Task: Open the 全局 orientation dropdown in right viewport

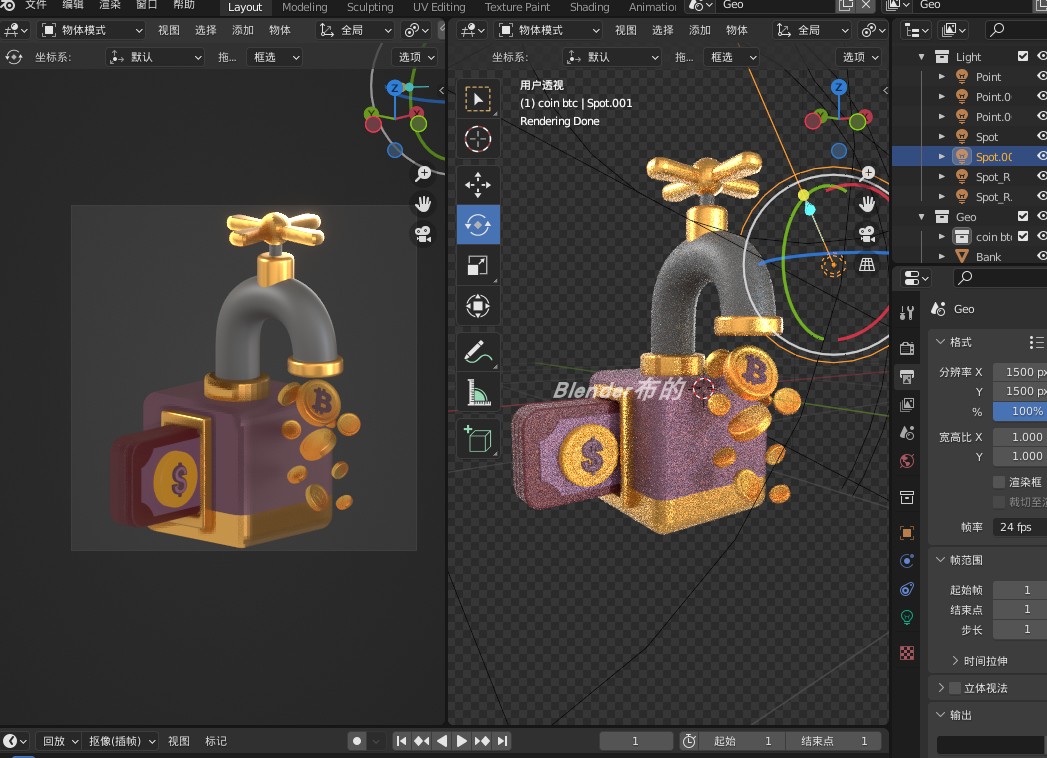Action: (x=812, y=30)
